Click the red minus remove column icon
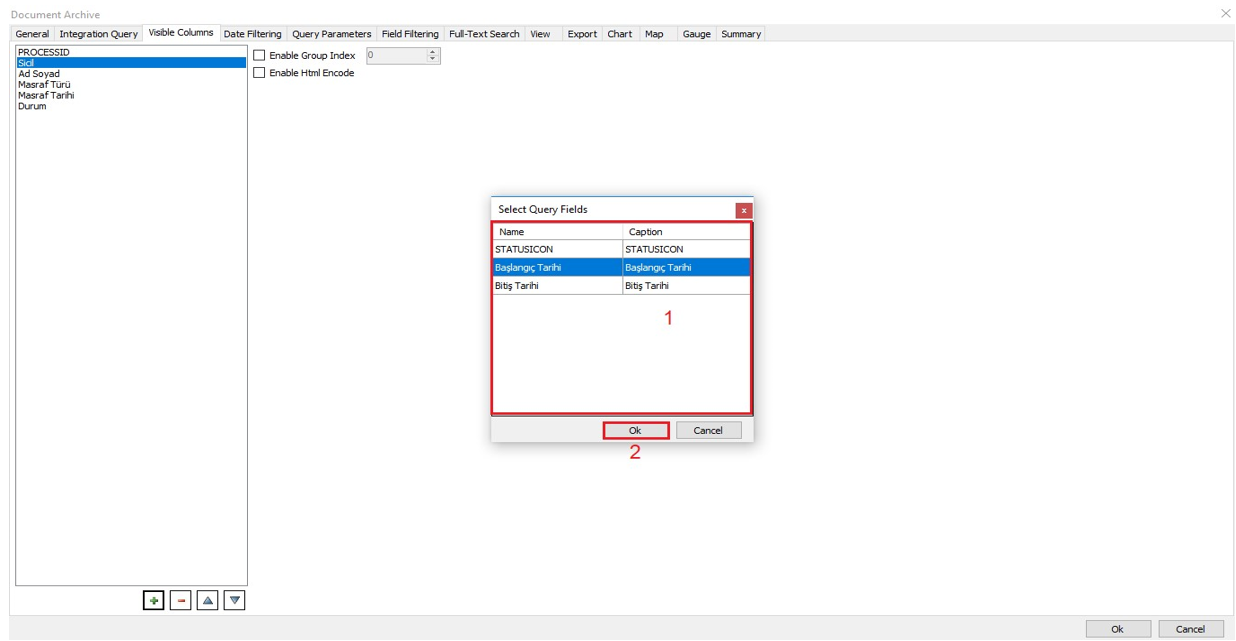This screenshot has height=641, width=1236. coord(181,600)
